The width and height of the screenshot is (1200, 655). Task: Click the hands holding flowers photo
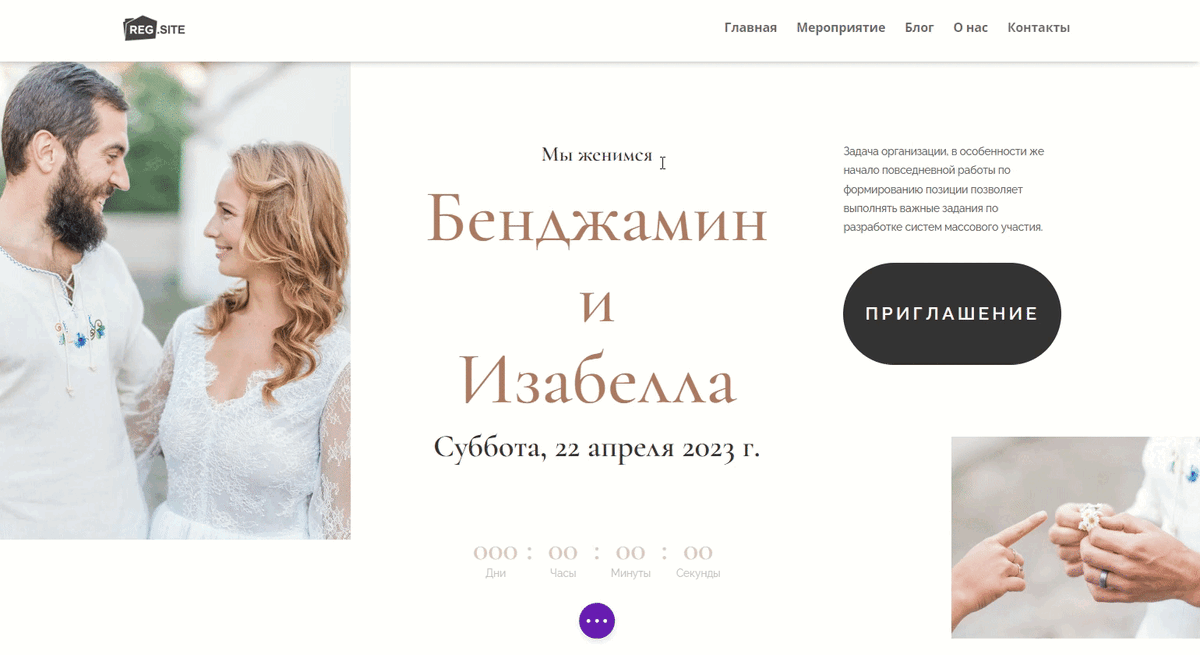click(1075, 537)
